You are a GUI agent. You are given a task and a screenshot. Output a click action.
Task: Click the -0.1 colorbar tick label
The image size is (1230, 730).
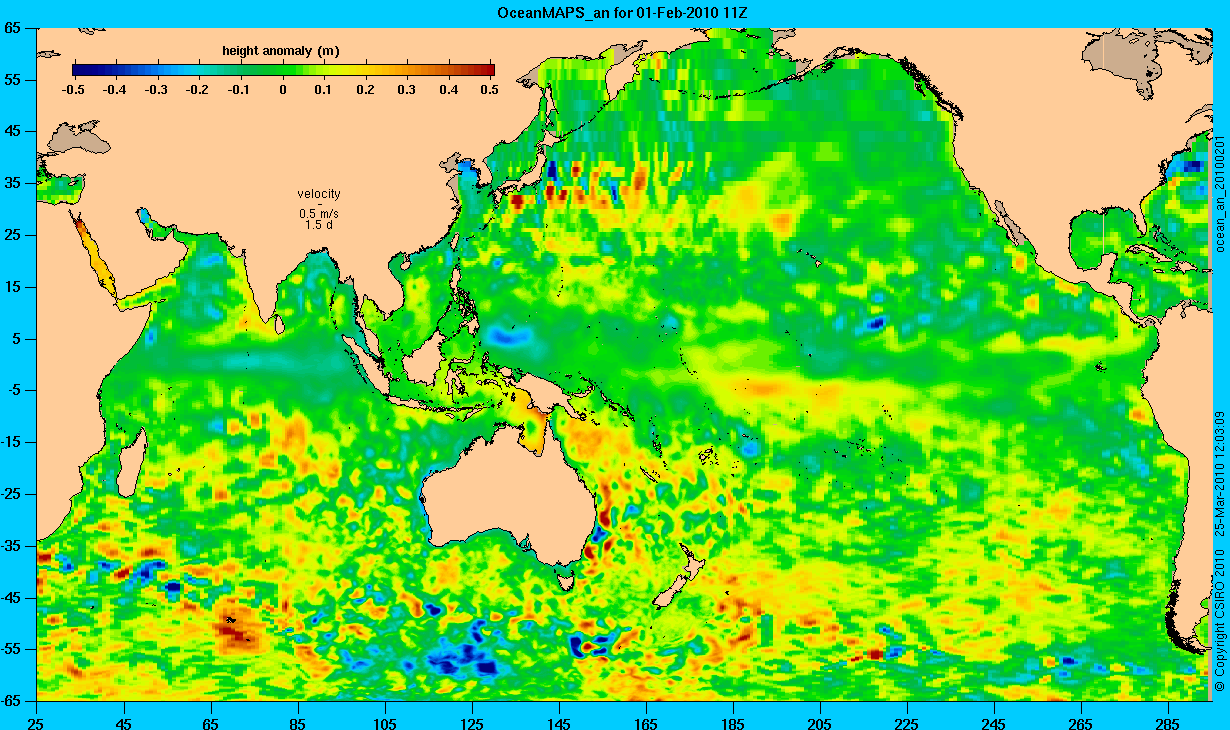[x=241, y=90]
